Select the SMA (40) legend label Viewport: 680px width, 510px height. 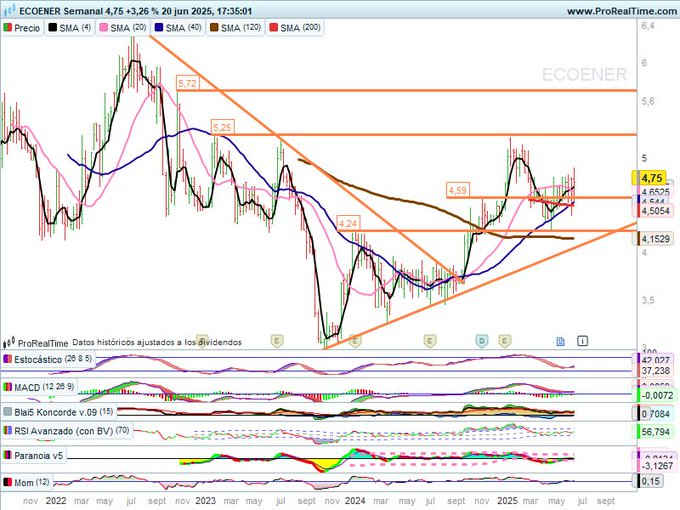pyautogui.click(x=184, y=28)
